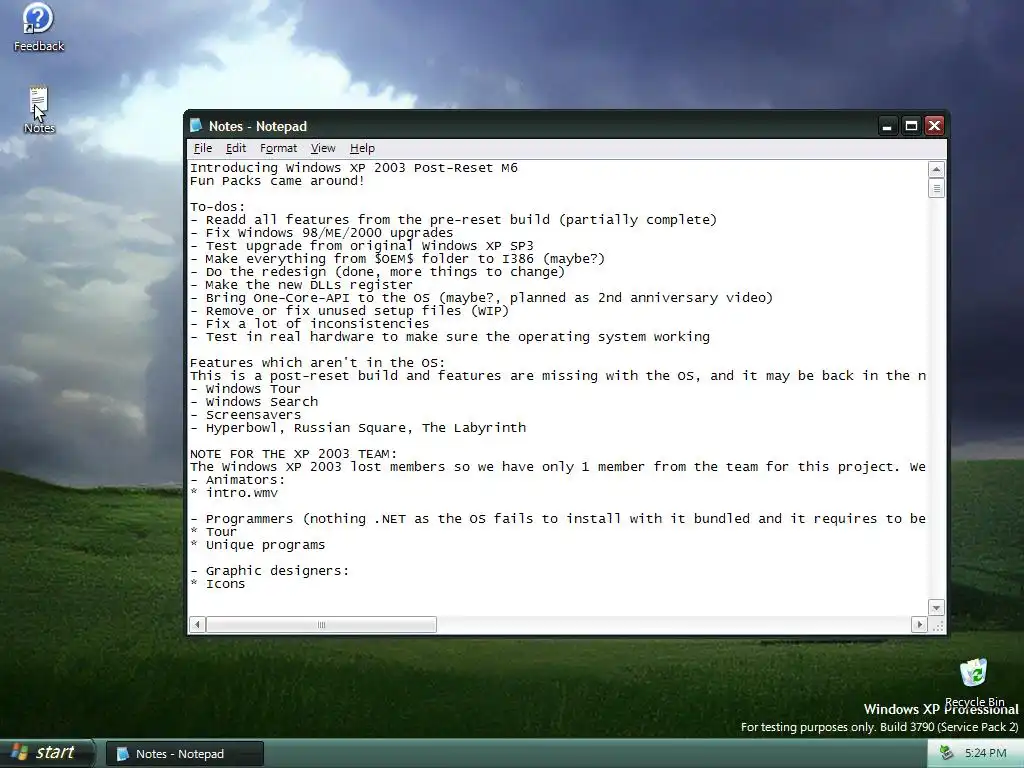Click the window resize grip corner
Screen dimensions: 1024x768
point(937,625)
